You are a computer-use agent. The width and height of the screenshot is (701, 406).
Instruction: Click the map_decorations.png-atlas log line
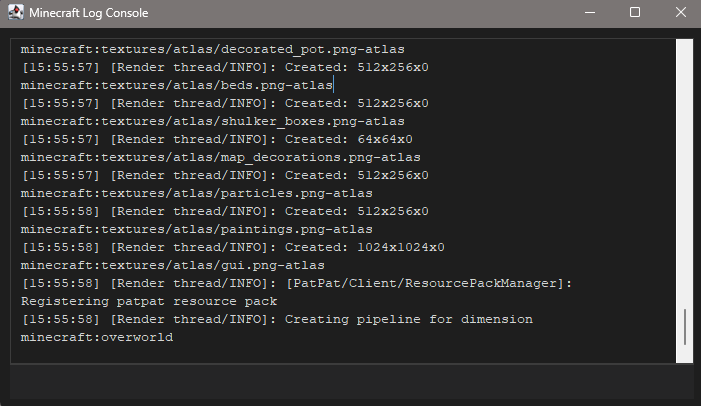click(220, 157)
